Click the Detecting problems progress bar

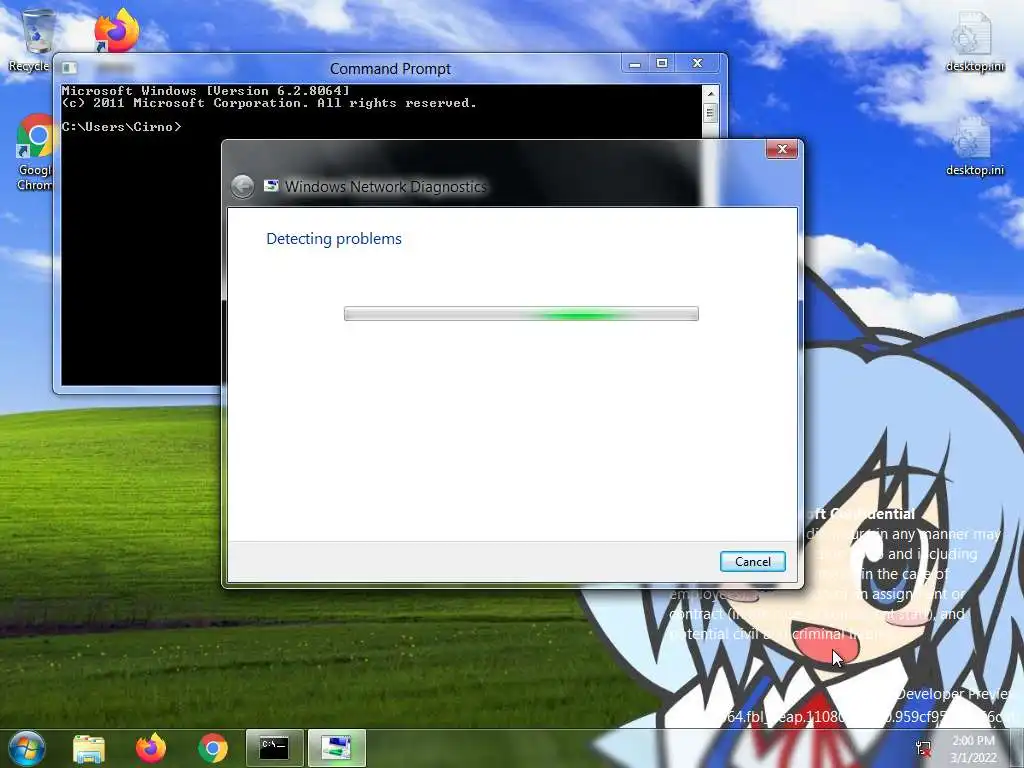point(521,314)
